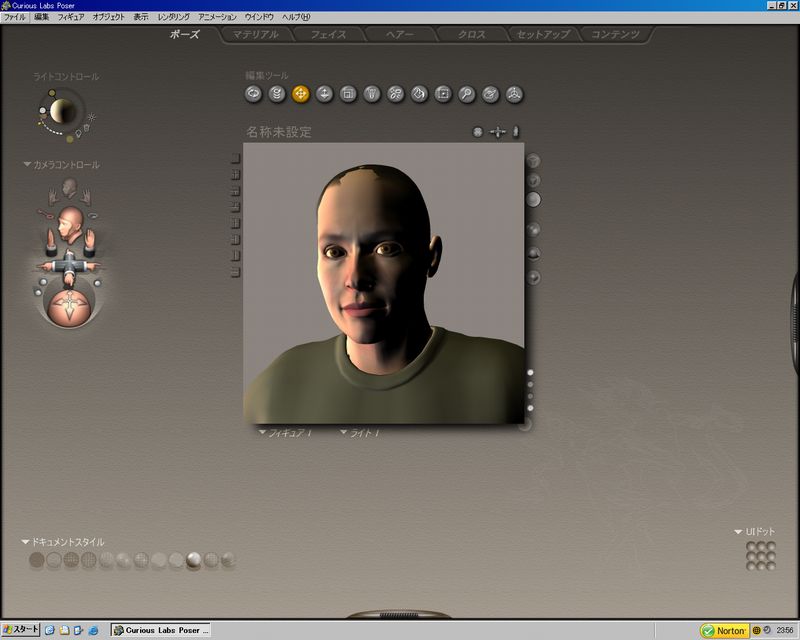
Task: Click the light globe in ライトコントロール
Action: (63, 109)
